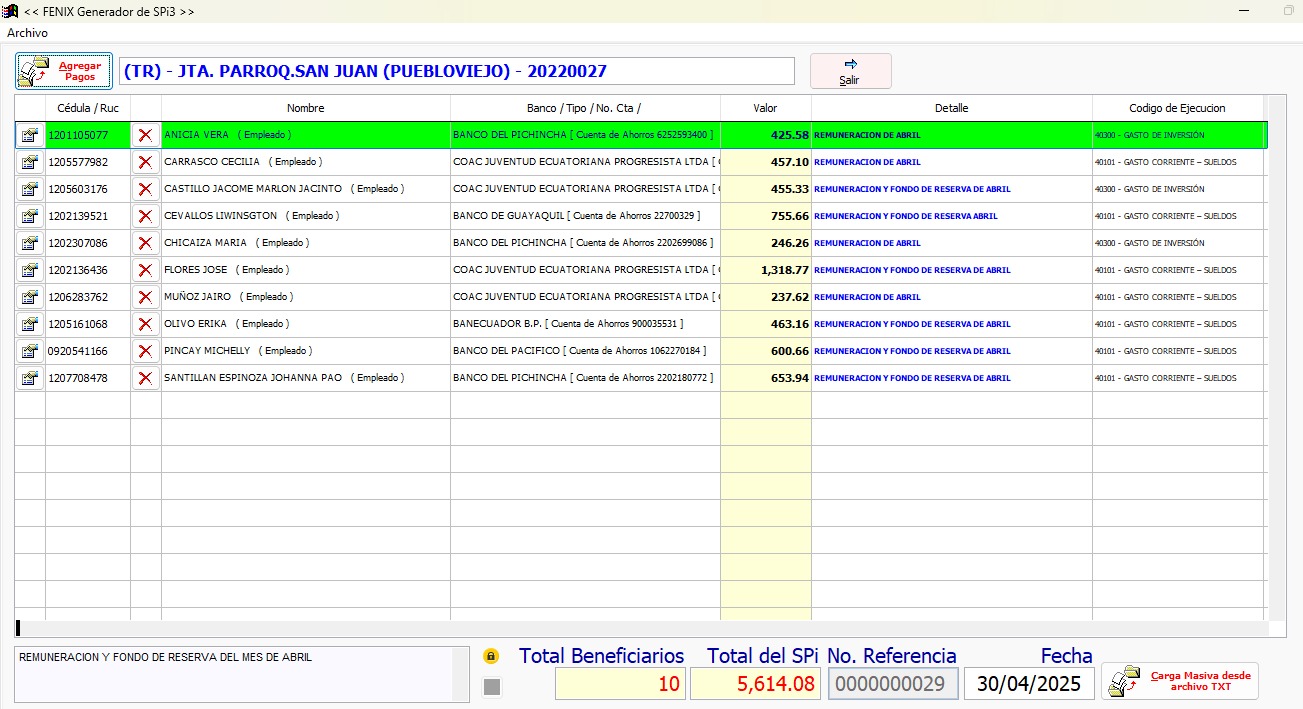Toggle the gray square below the padlock
The image size is (1303, 709).
(x=491, y=686)
